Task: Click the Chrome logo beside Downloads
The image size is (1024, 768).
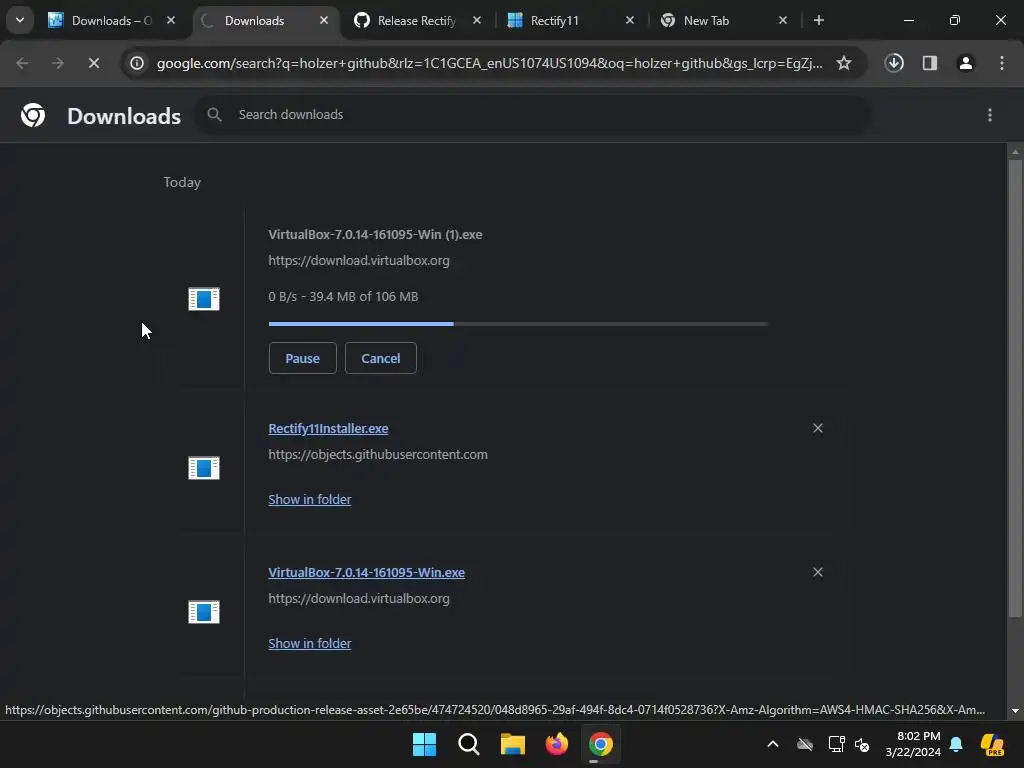Action: (33, 116)
